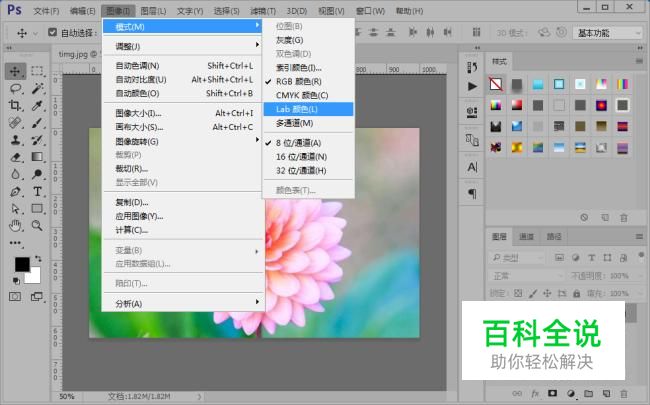This screenshot has width=650, height=405.
Task: Swap foreground and background colors
Action: click(x=38, y=258)
